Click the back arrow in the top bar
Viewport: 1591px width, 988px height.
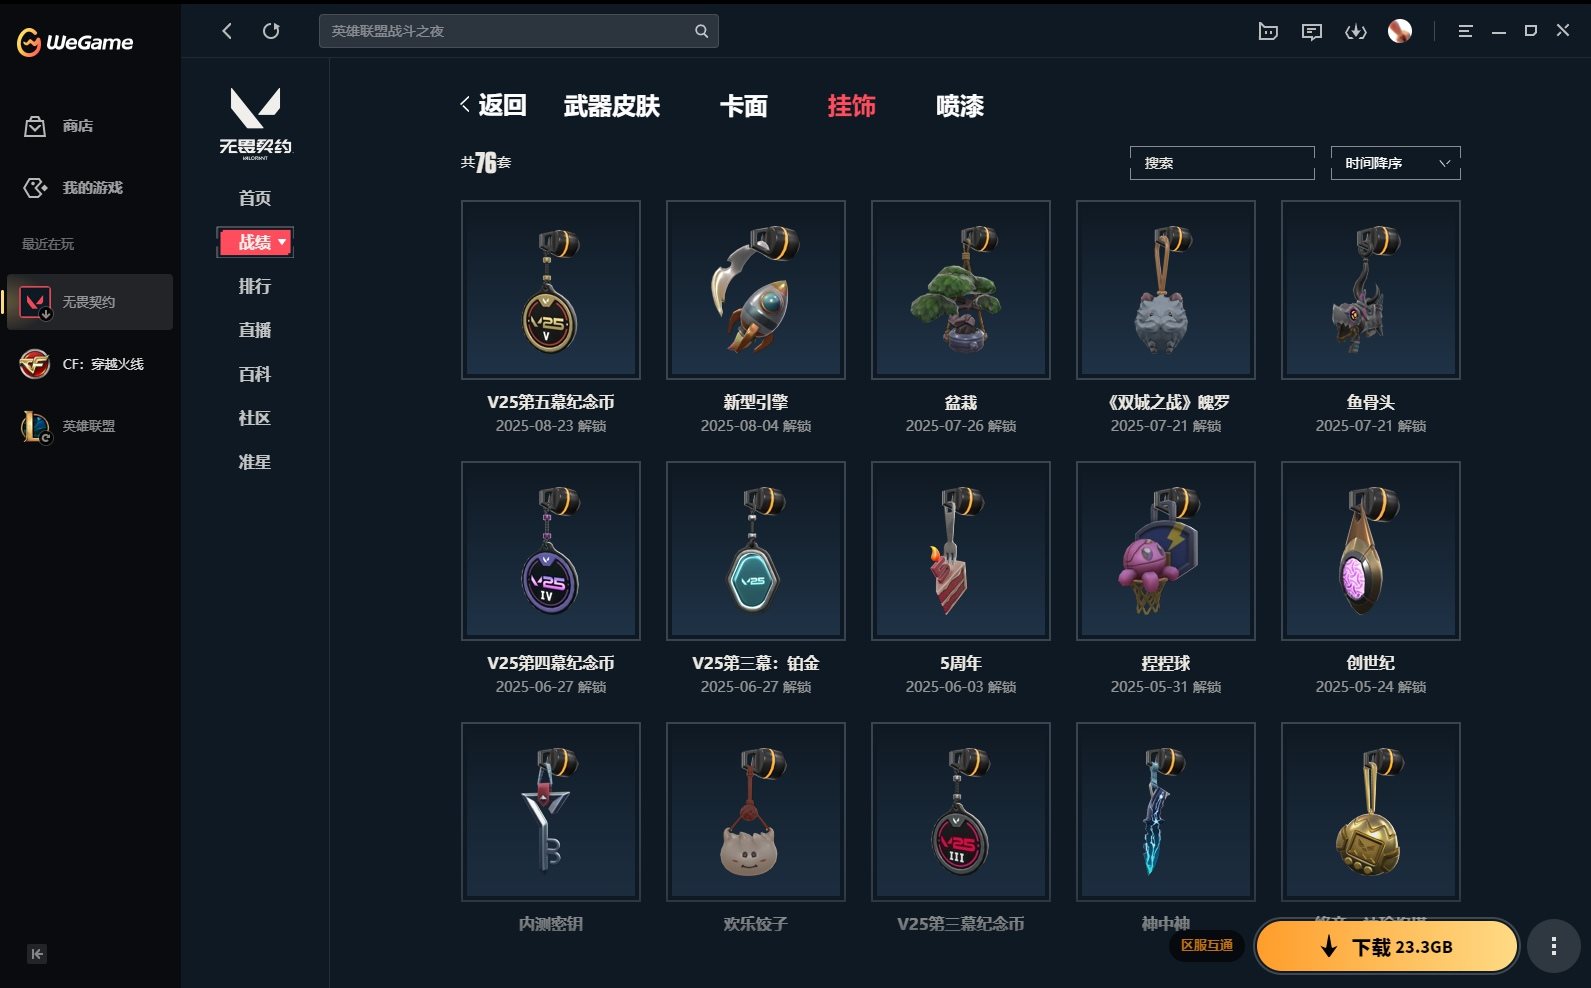pos(227,31)
